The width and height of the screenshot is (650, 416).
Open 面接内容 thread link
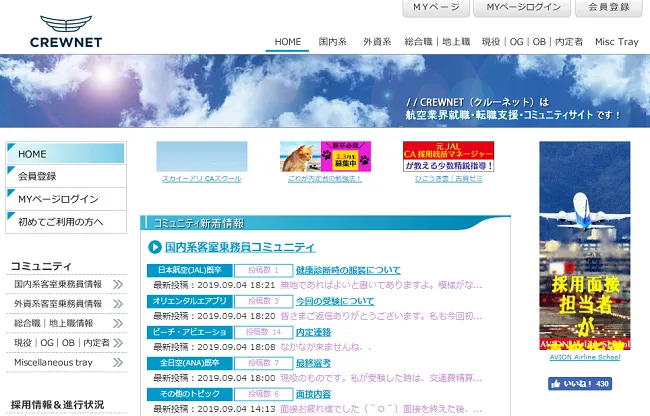(x=313, y=394)
